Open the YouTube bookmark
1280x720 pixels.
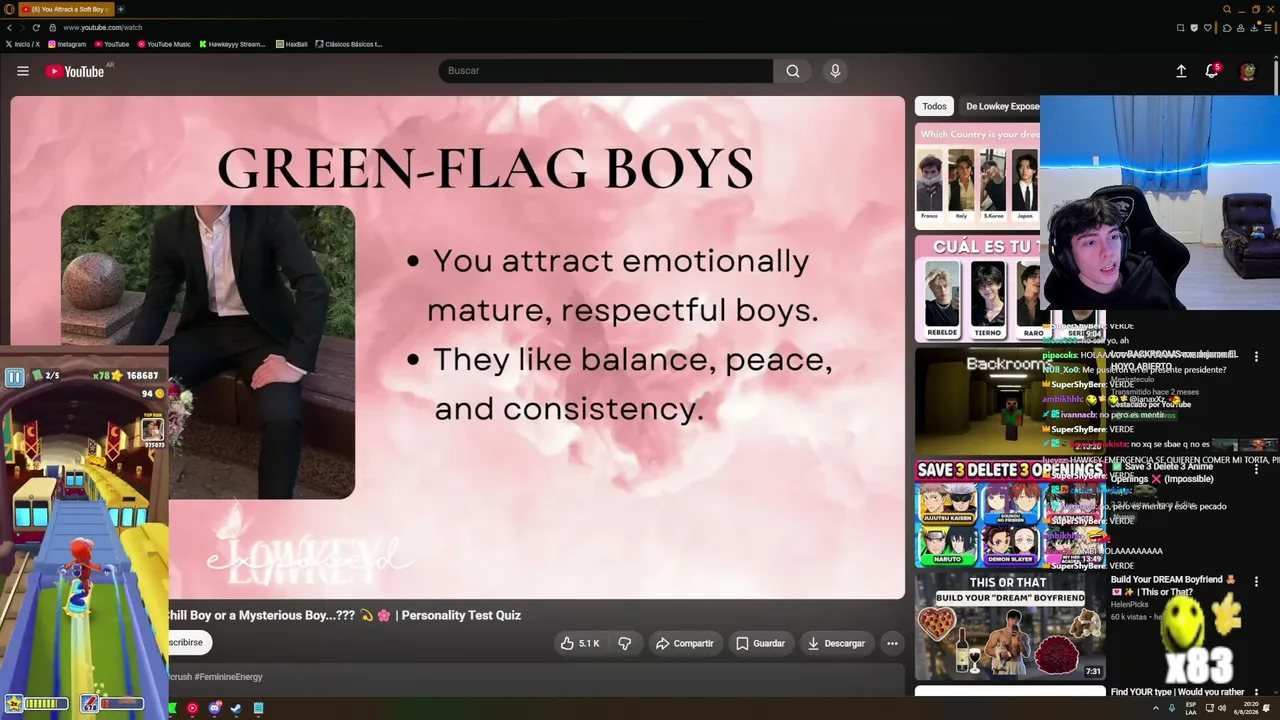point(112,44)
